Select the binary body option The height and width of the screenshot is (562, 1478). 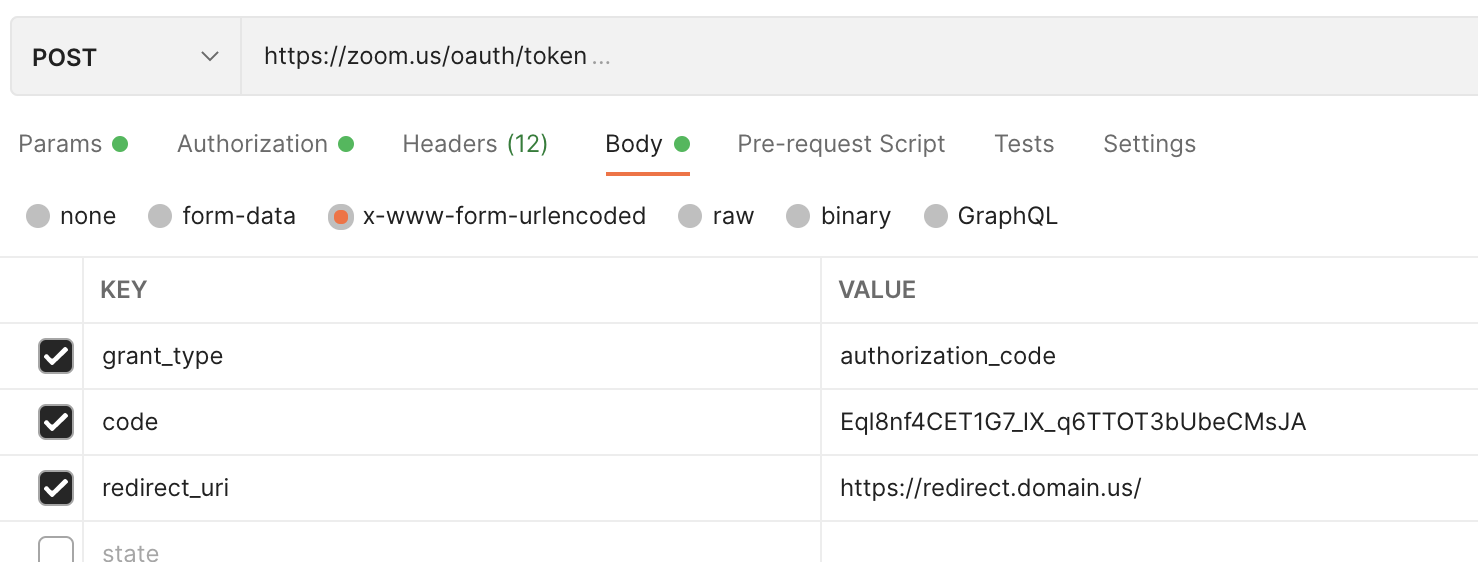click(x=798, y=216)
